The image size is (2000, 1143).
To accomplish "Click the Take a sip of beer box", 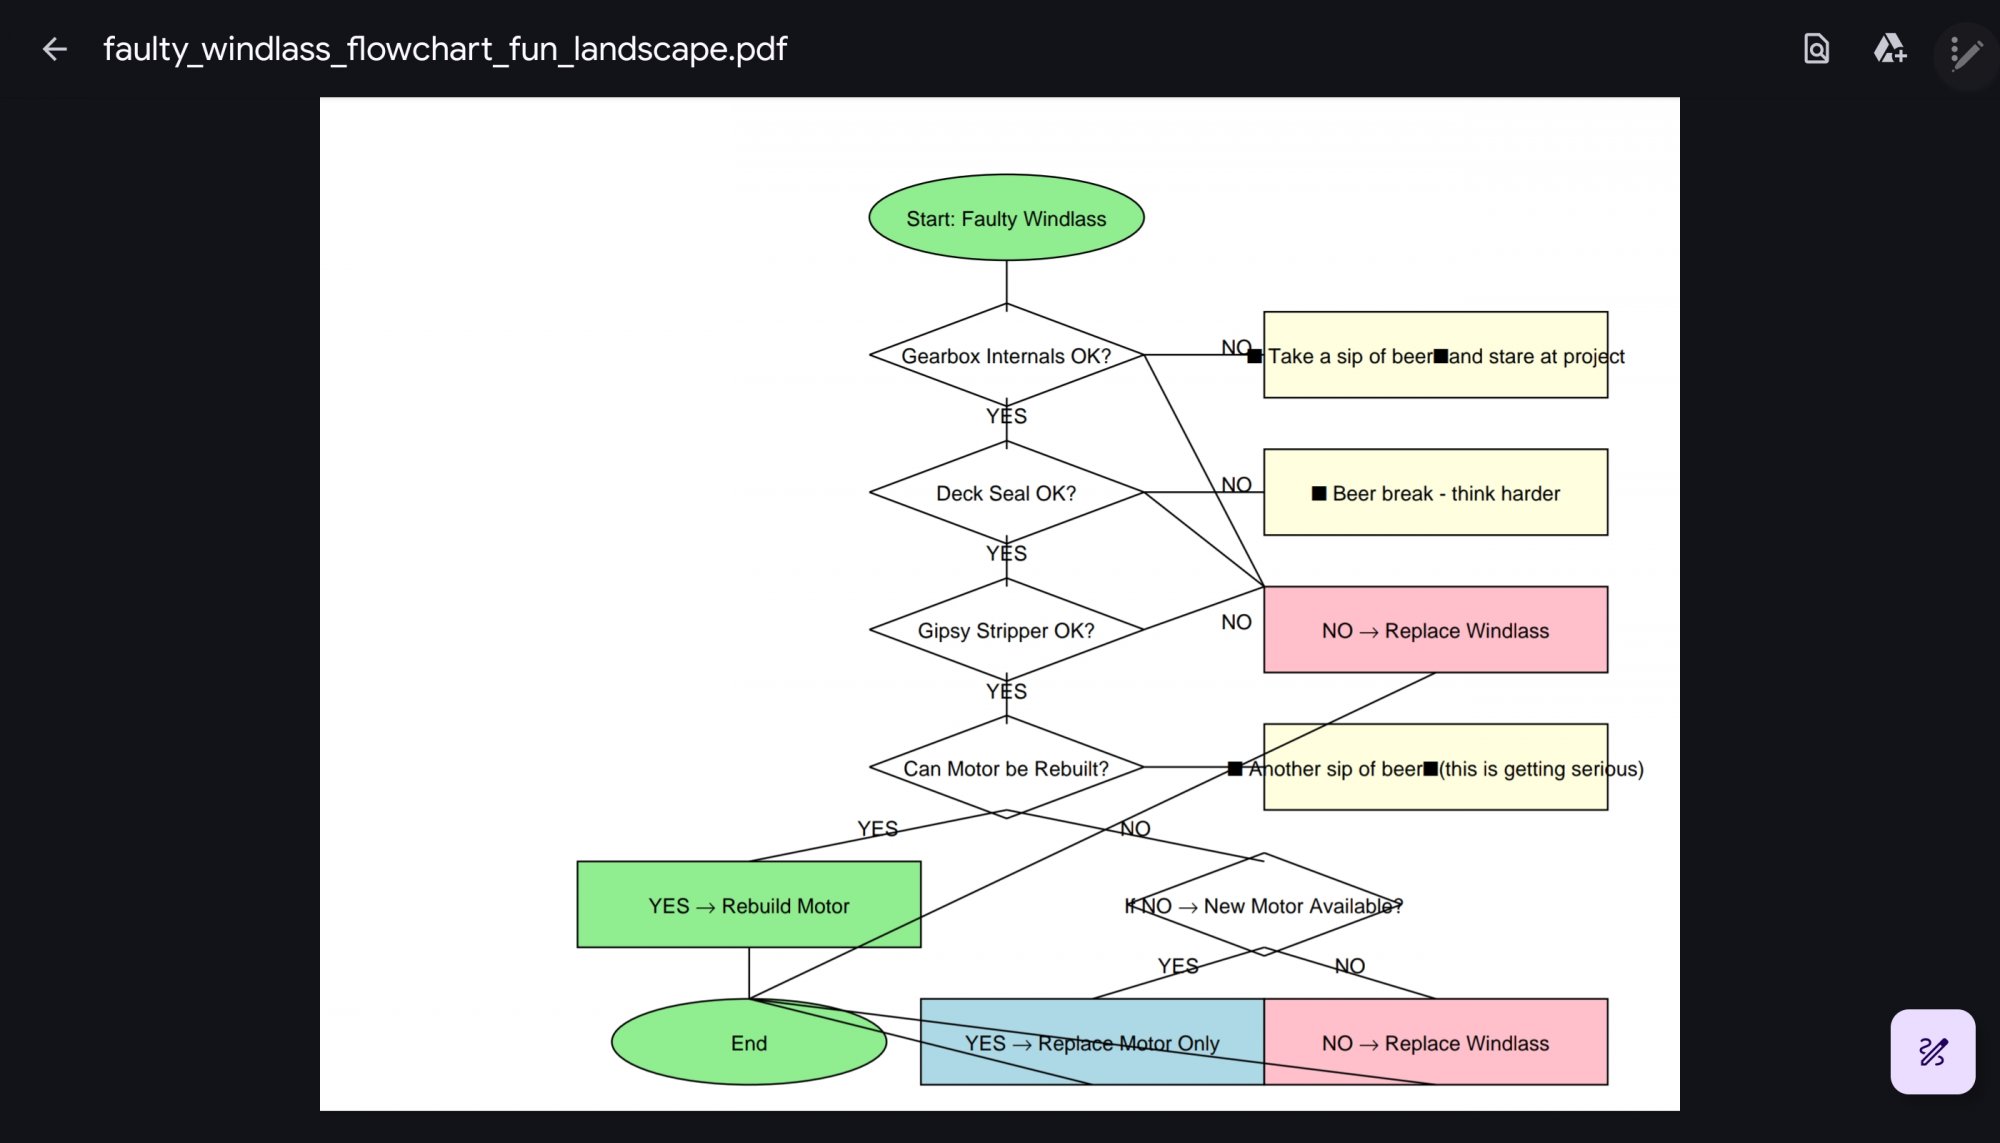I will point(1435,356).
